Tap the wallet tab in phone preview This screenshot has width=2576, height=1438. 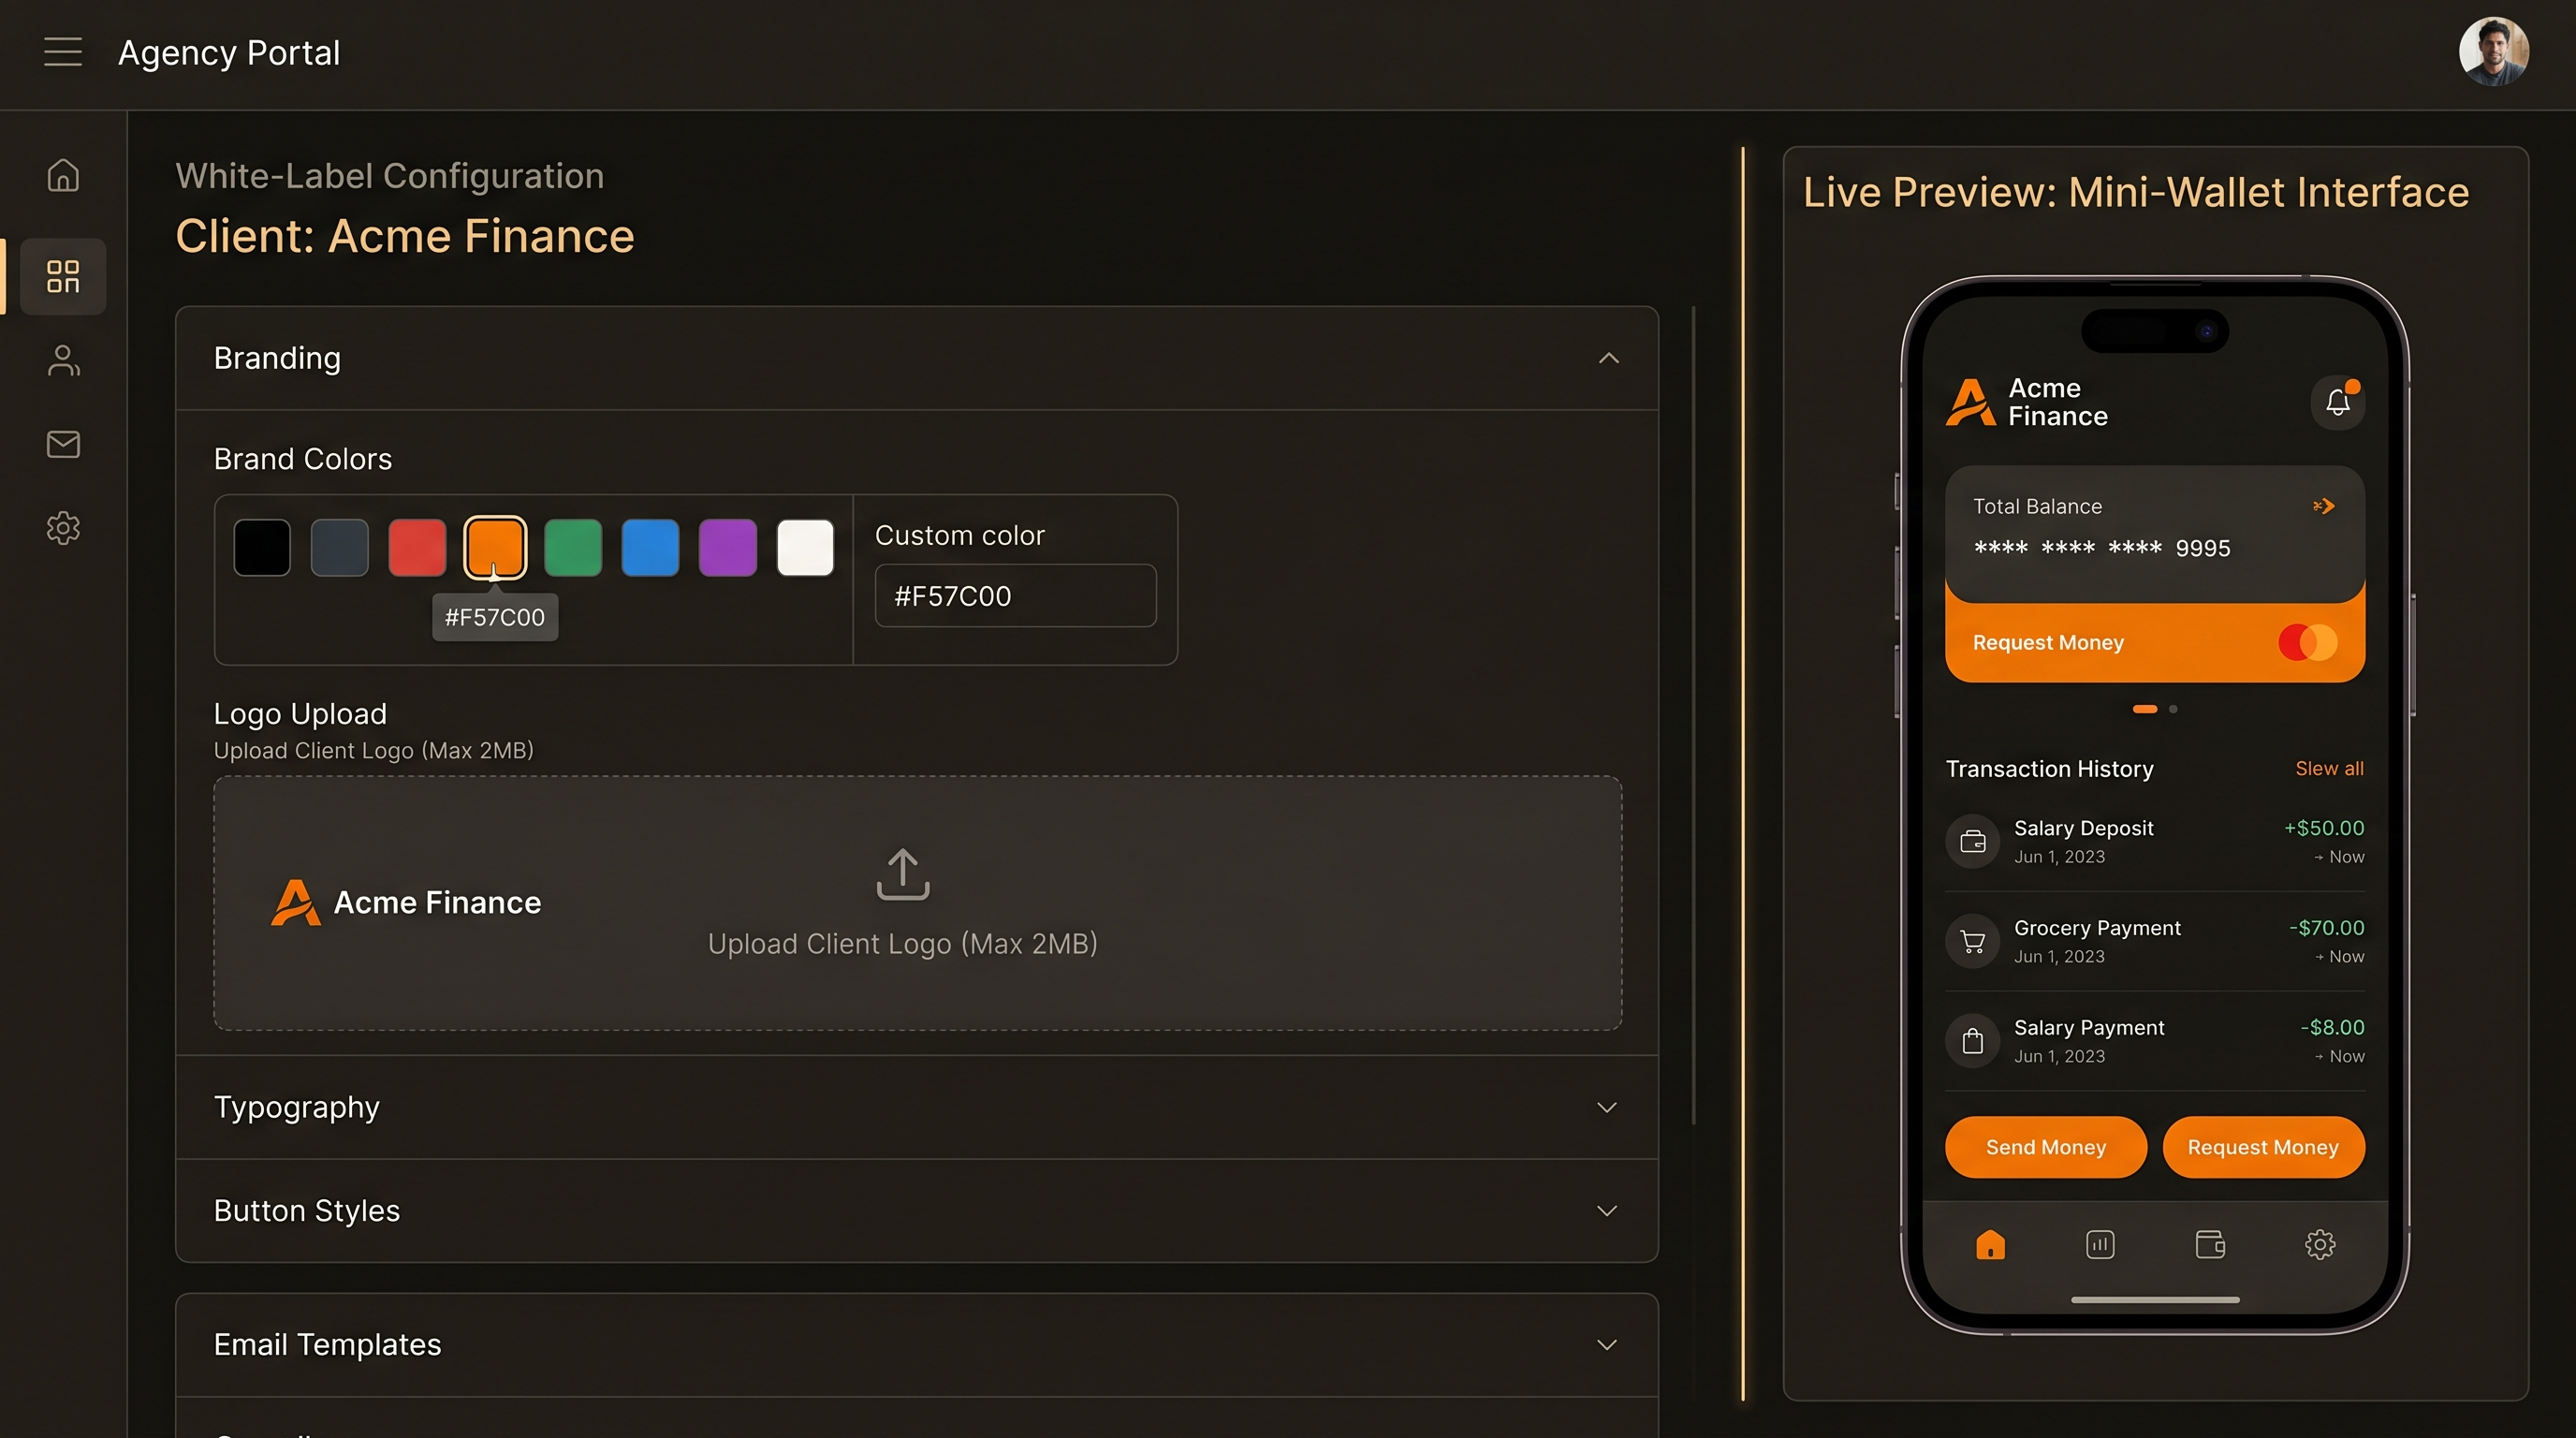[x=2210, y=1244]
